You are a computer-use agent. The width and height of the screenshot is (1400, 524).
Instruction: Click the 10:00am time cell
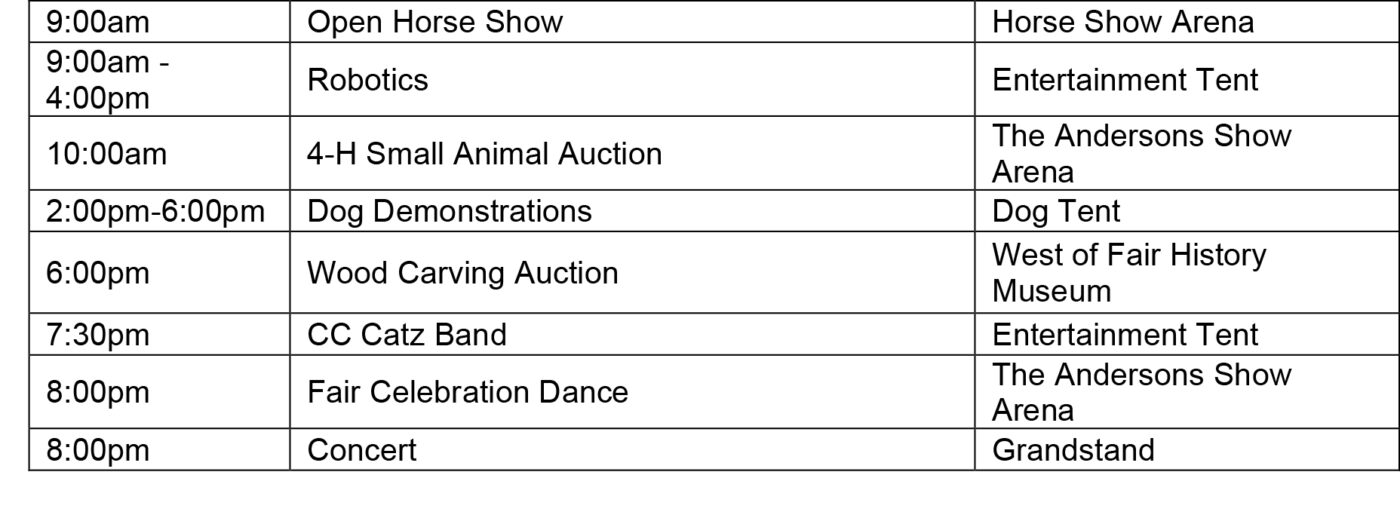(107, 154)
